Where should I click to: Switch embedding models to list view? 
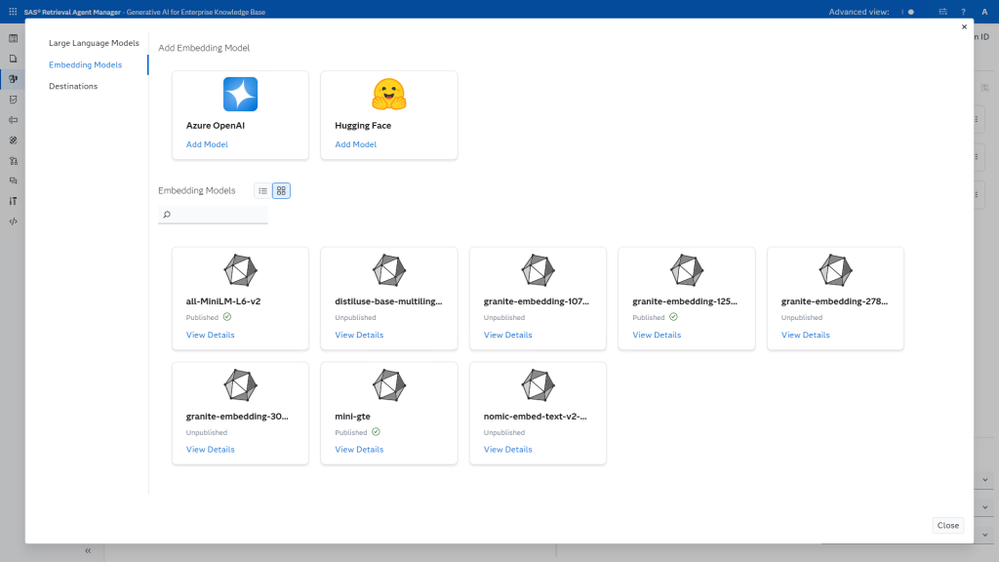262,191
